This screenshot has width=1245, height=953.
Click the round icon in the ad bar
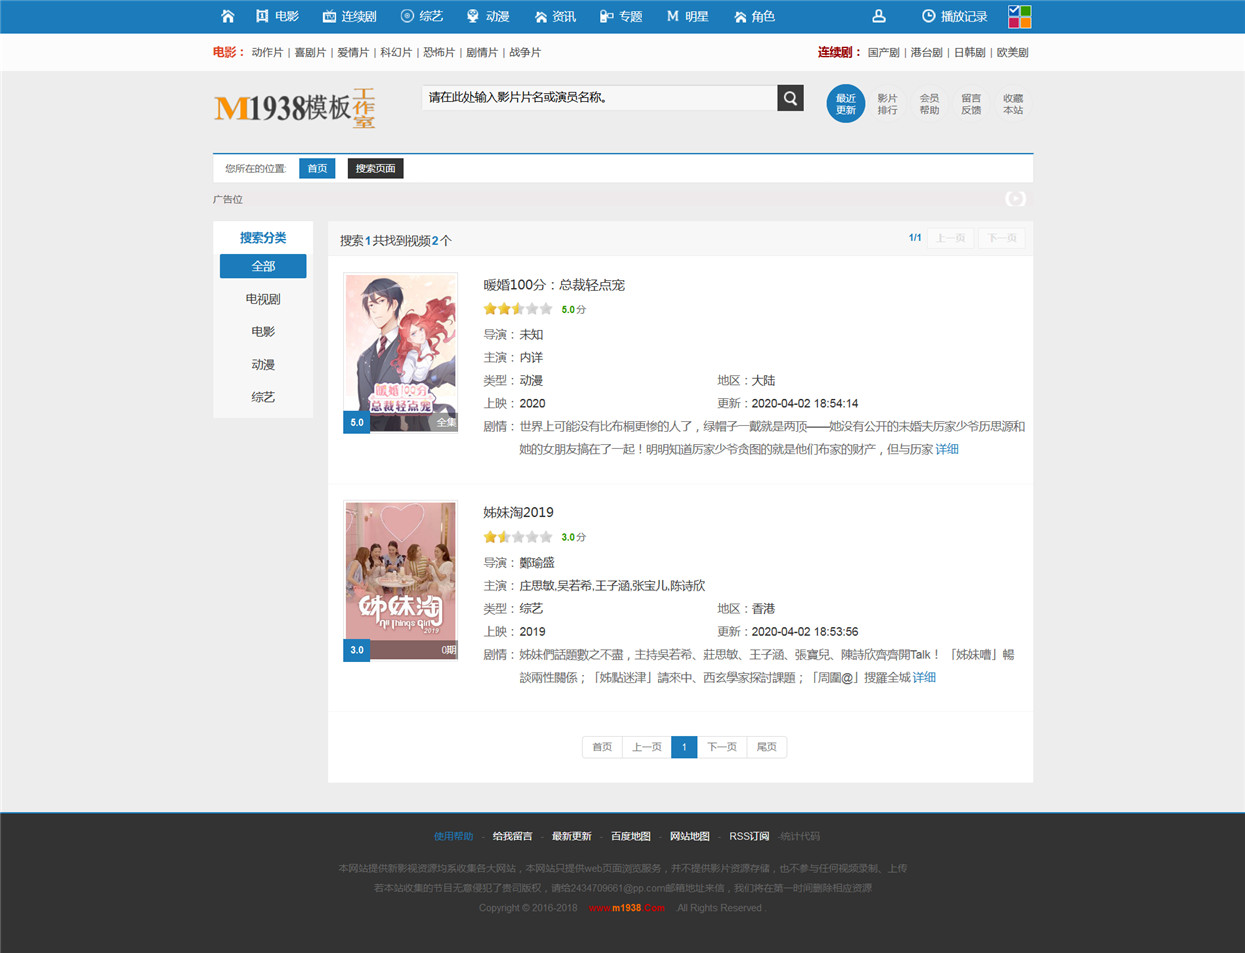[1015, 198]
